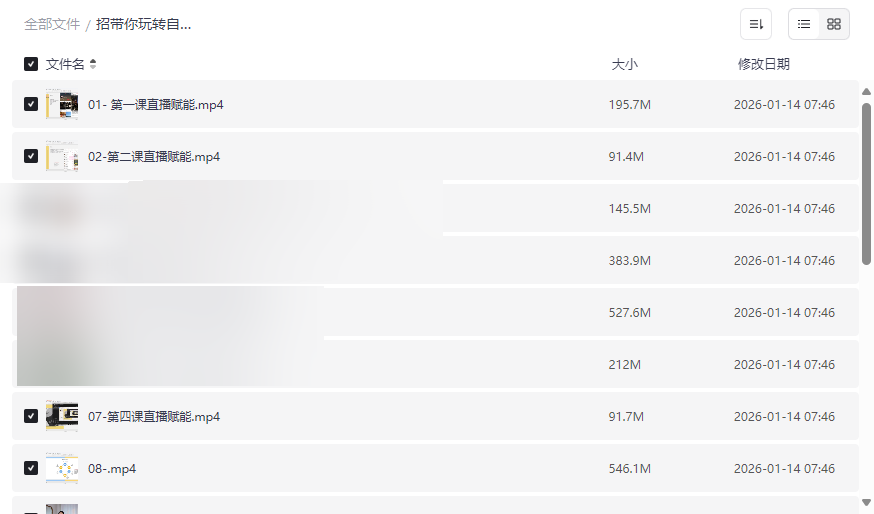The image size is (874, 514).
Task: Click the 全部文件 breadcrumb link
Action: pyautogui.click(x=52, y=24)
